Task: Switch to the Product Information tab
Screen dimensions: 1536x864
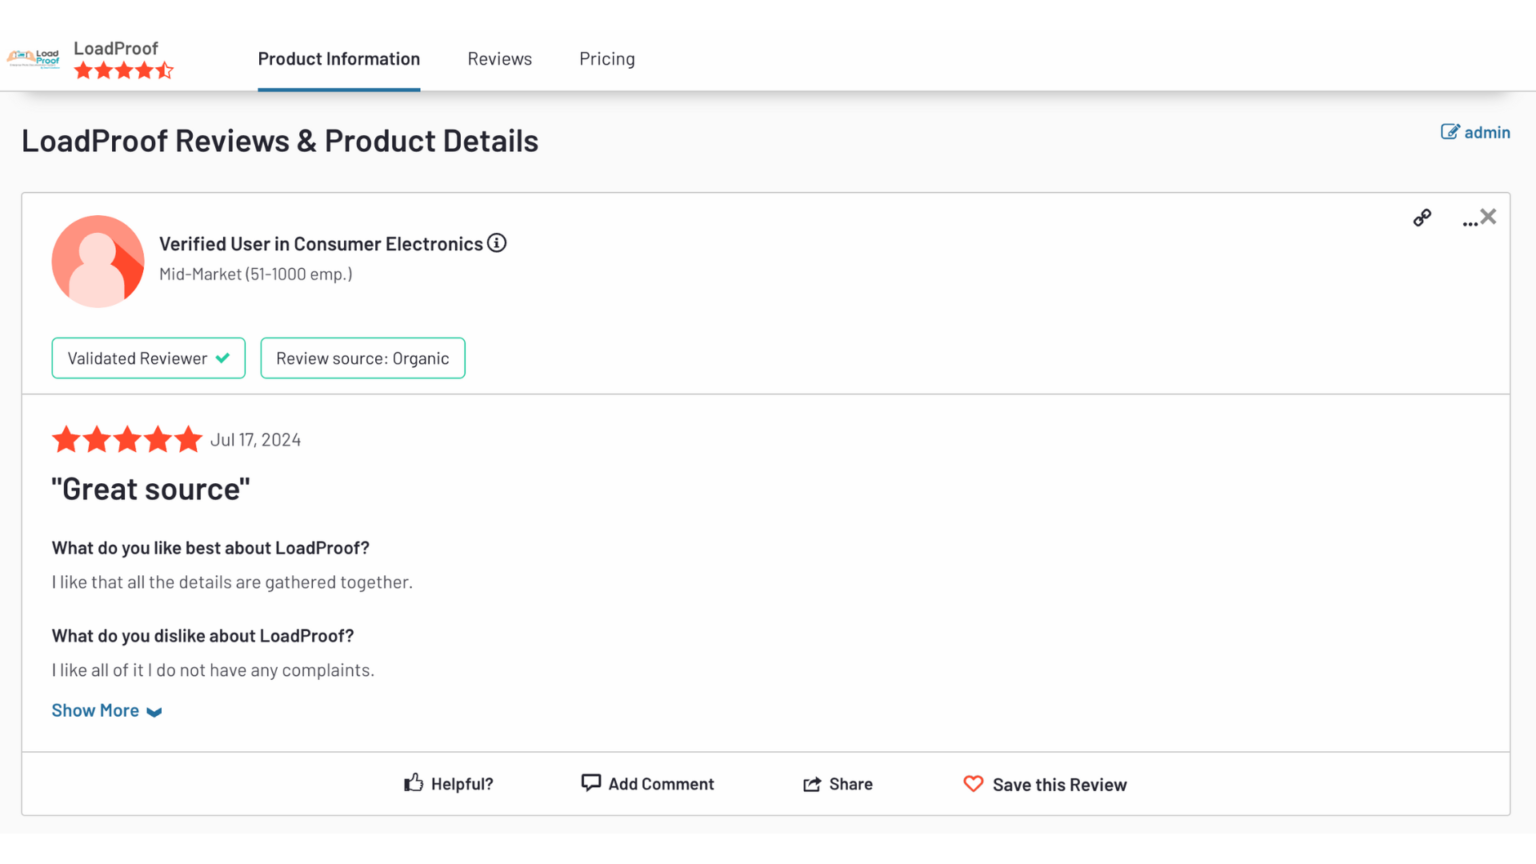Action: (339, 59)
